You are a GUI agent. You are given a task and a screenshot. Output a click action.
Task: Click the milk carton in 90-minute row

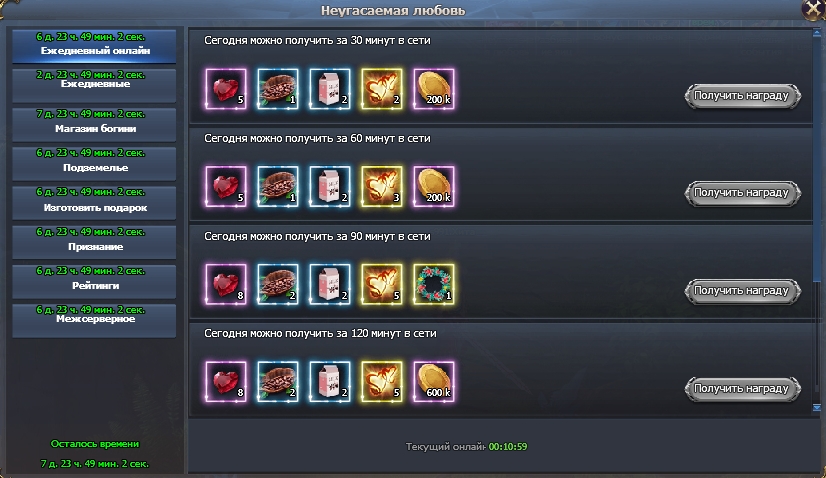coord(330,284)
